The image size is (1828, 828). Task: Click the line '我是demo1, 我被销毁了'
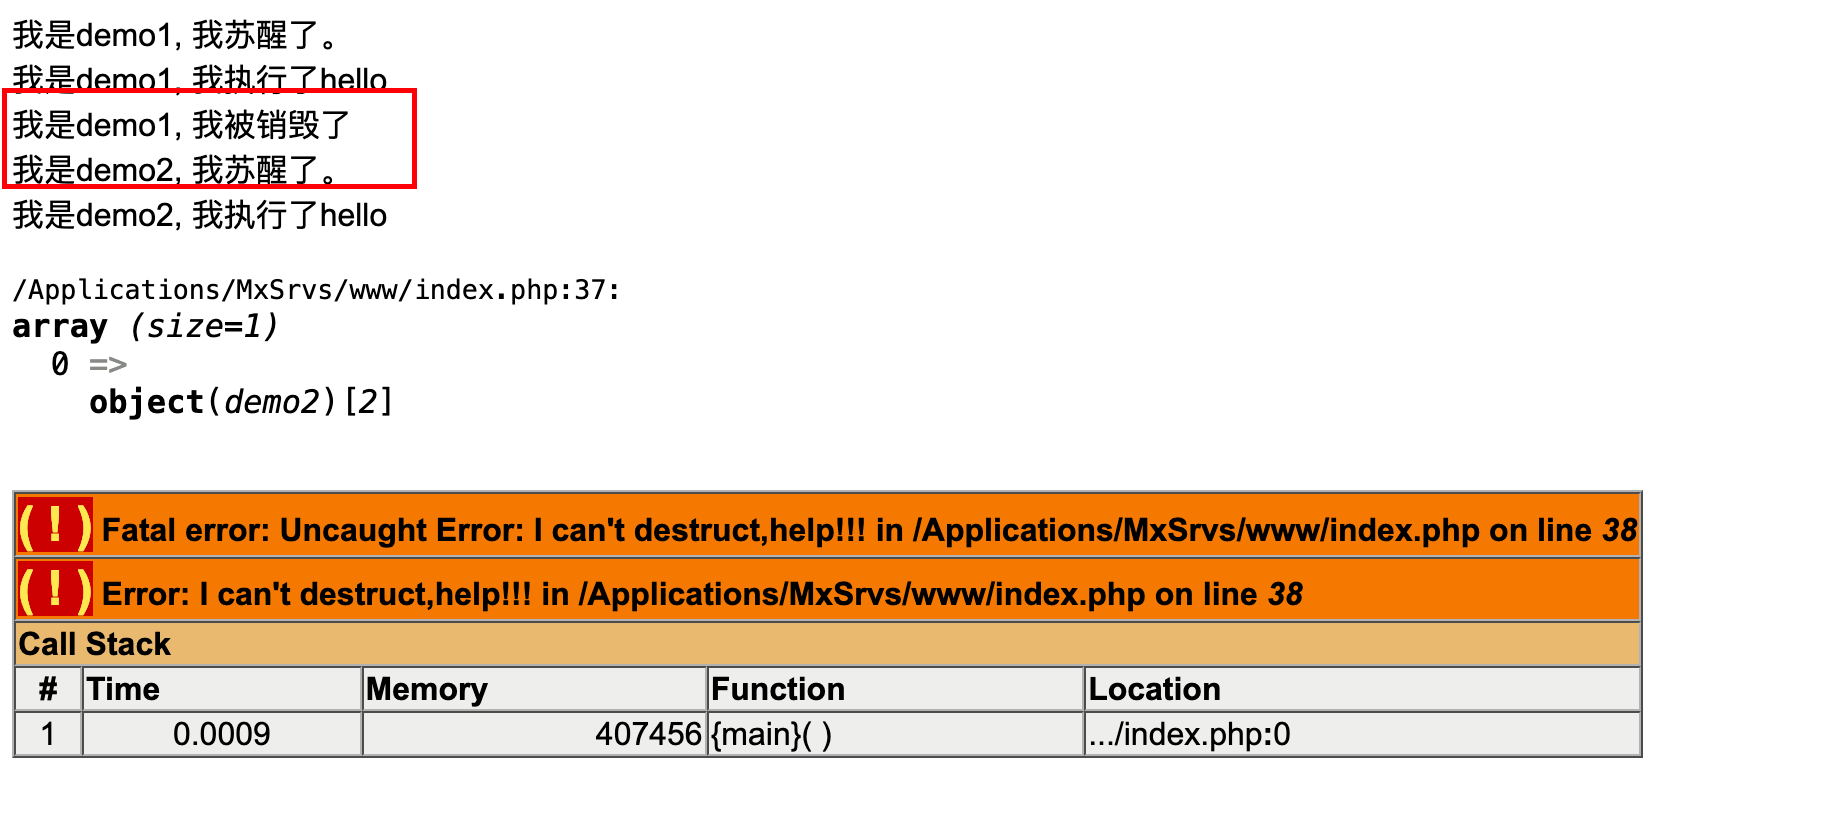pos(182,125)
